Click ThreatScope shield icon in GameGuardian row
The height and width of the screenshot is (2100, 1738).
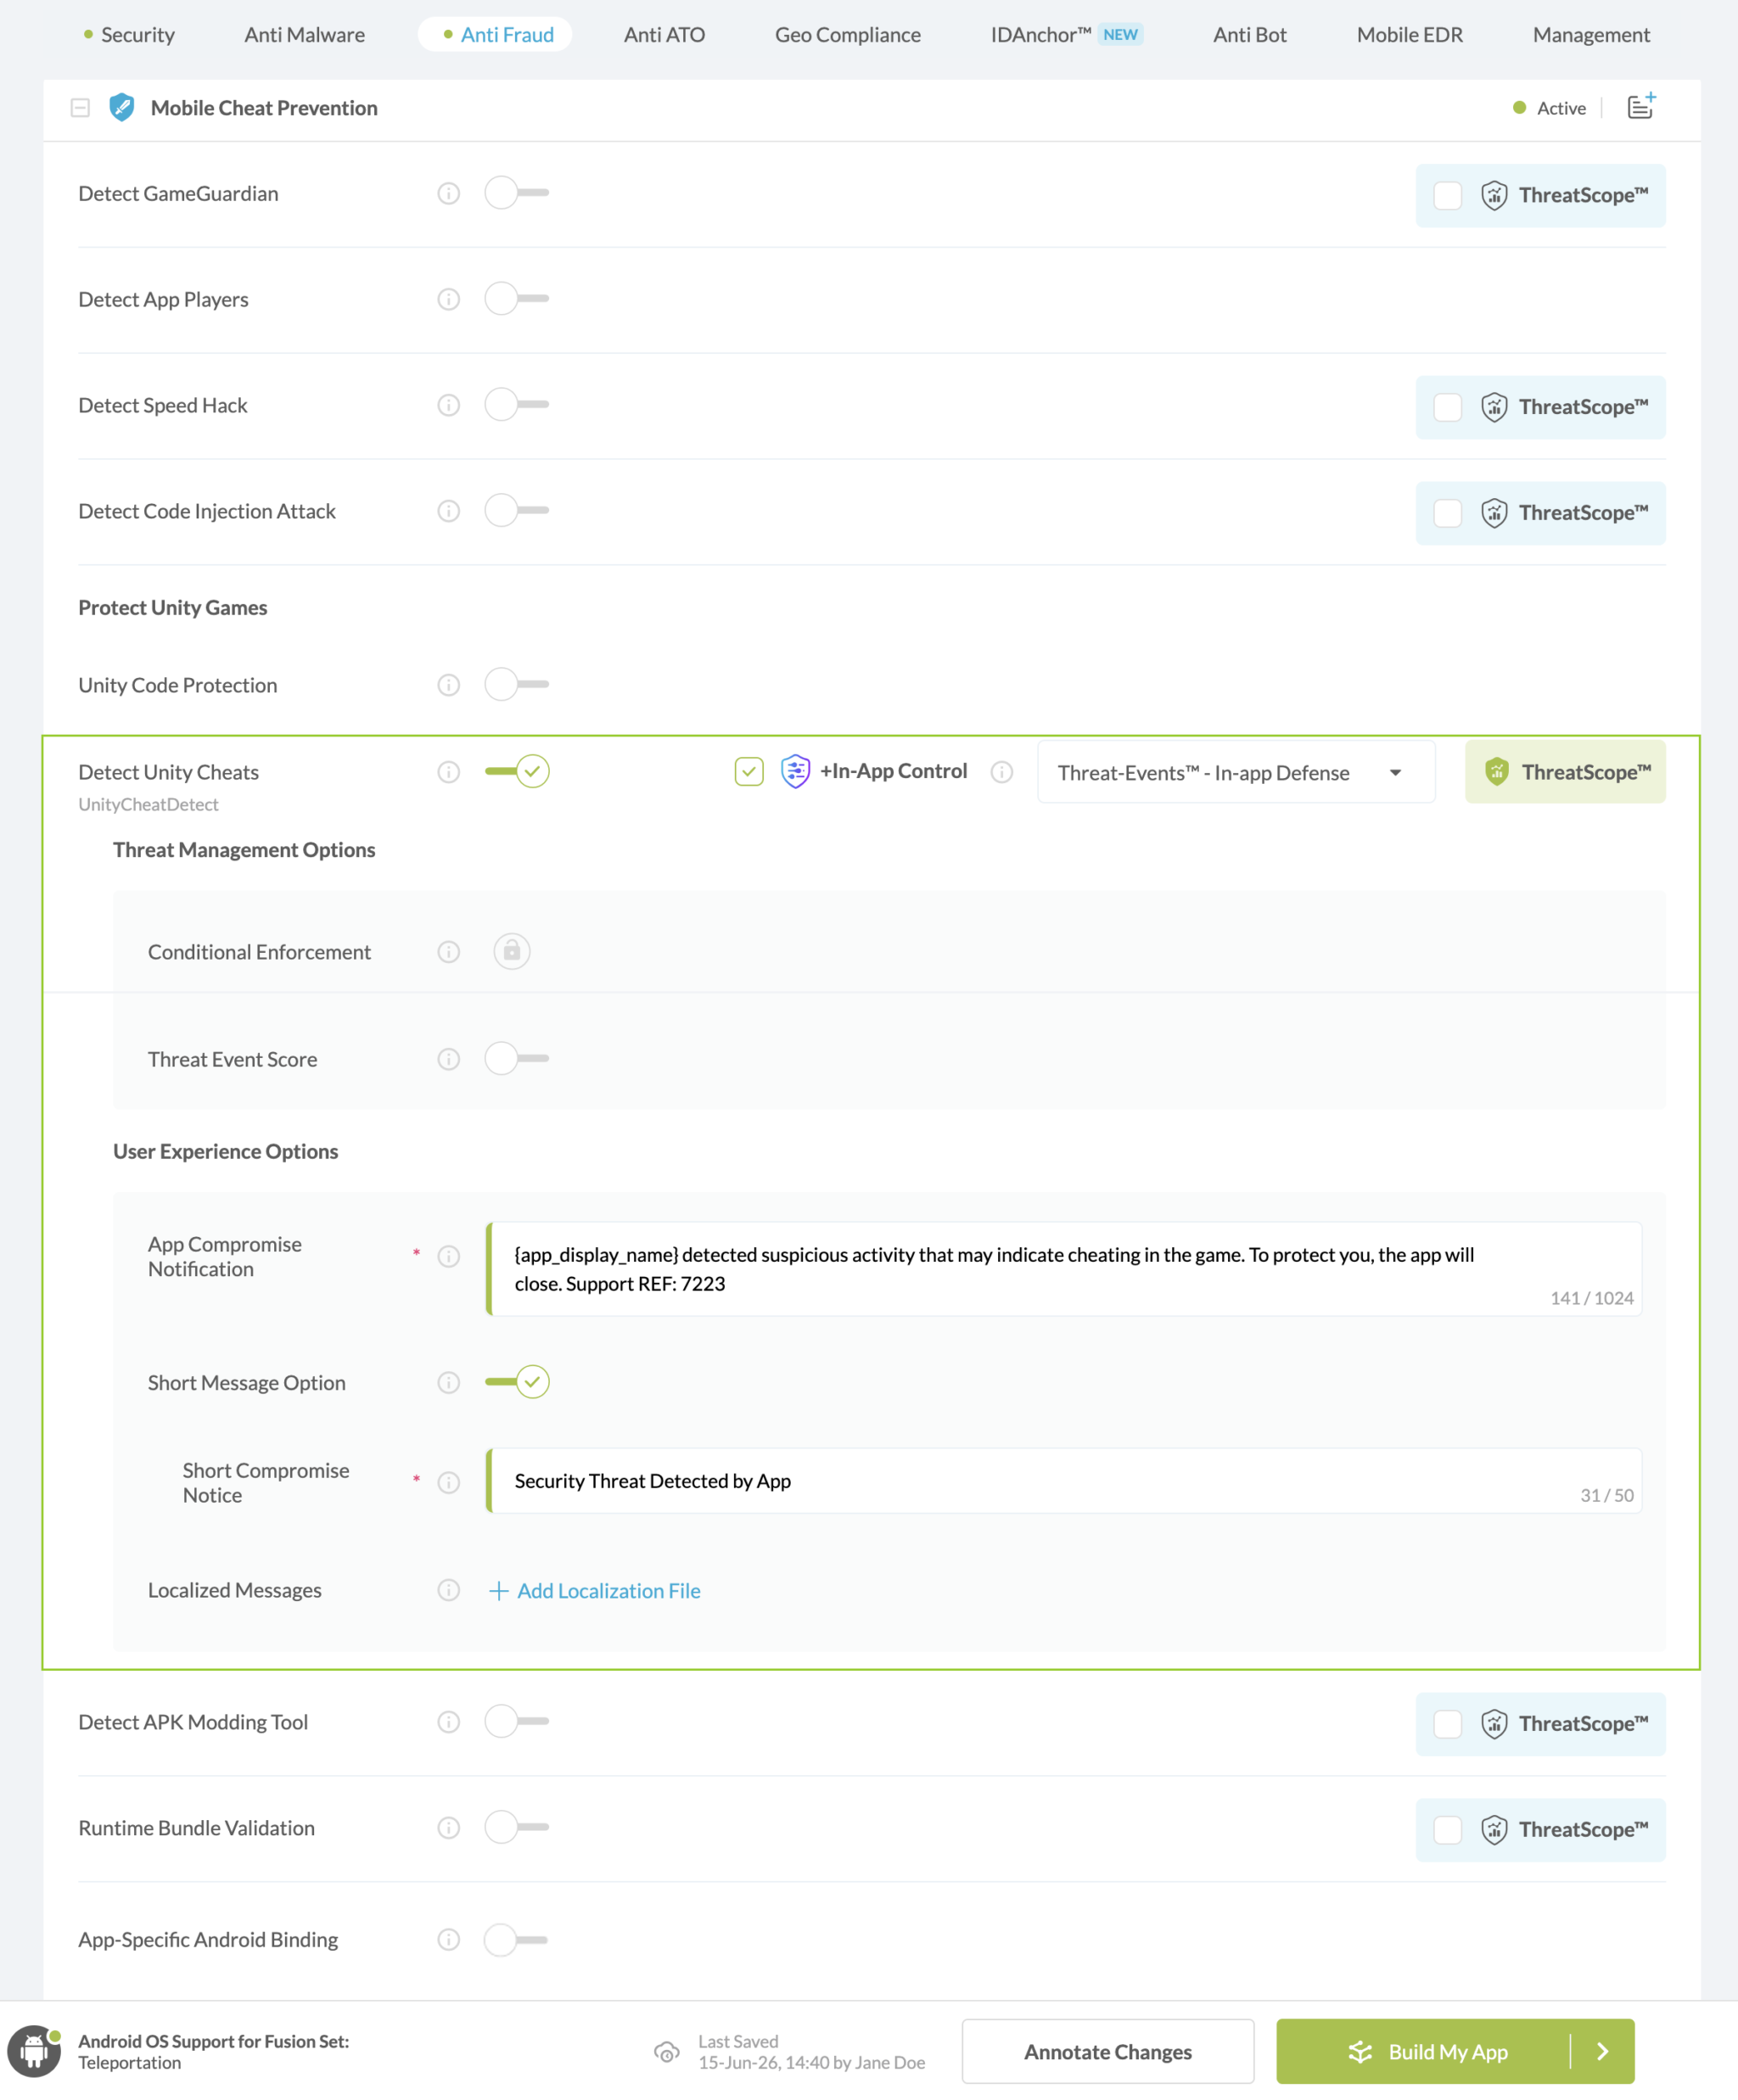[1494, 195]
